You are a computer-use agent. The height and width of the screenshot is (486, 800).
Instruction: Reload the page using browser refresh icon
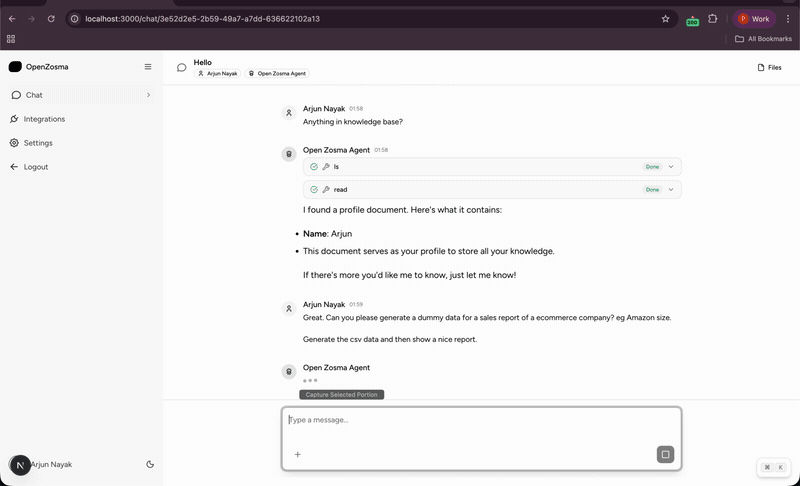point(51,19)
